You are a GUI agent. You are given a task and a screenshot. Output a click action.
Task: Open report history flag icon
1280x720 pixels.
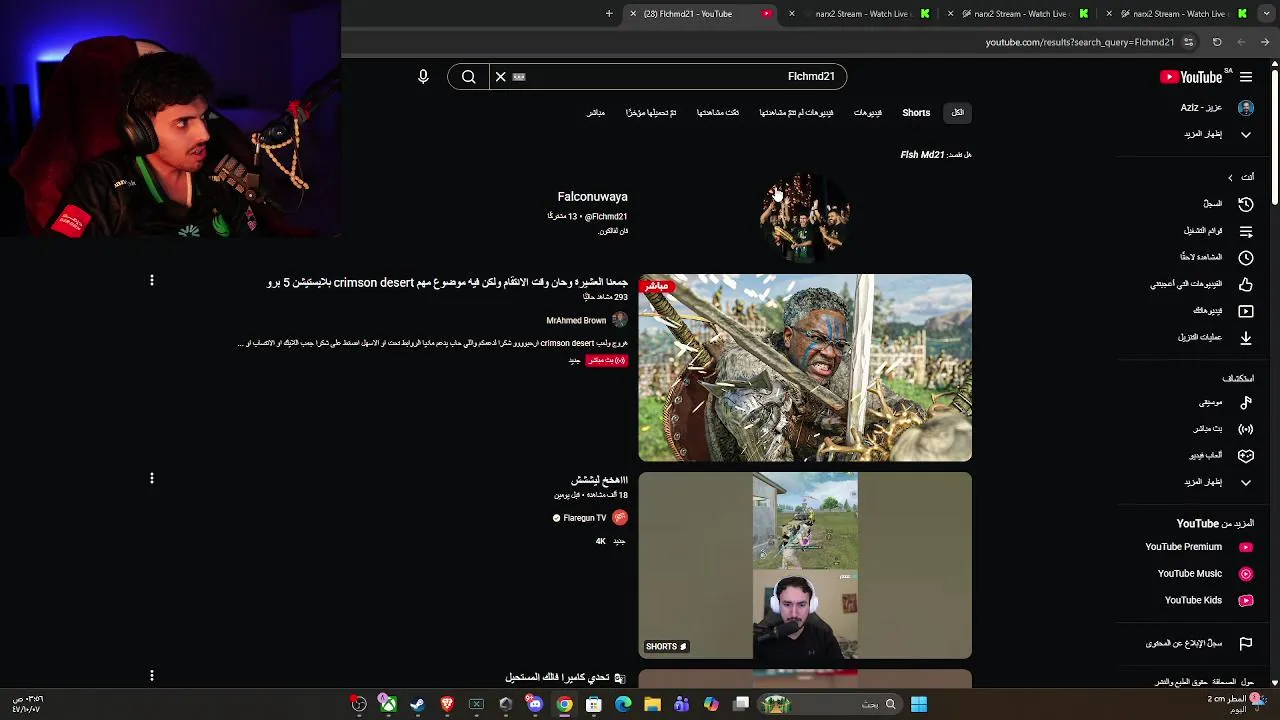click(1246, 644)
